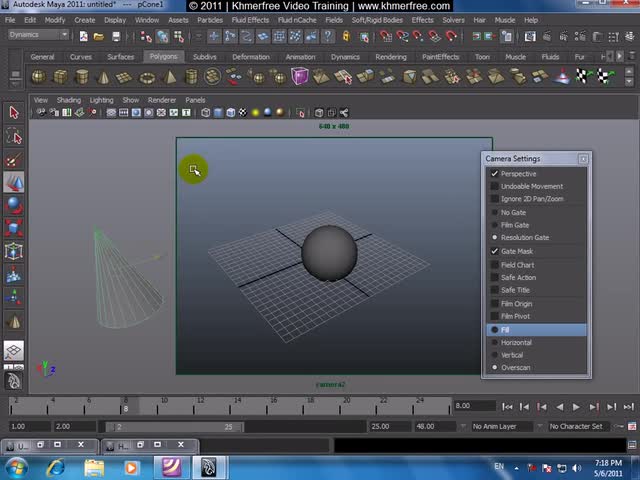Viewport: 640px width, 480px height.
Task: Click the purple cube shelf icon
Action: click(300, 77)
